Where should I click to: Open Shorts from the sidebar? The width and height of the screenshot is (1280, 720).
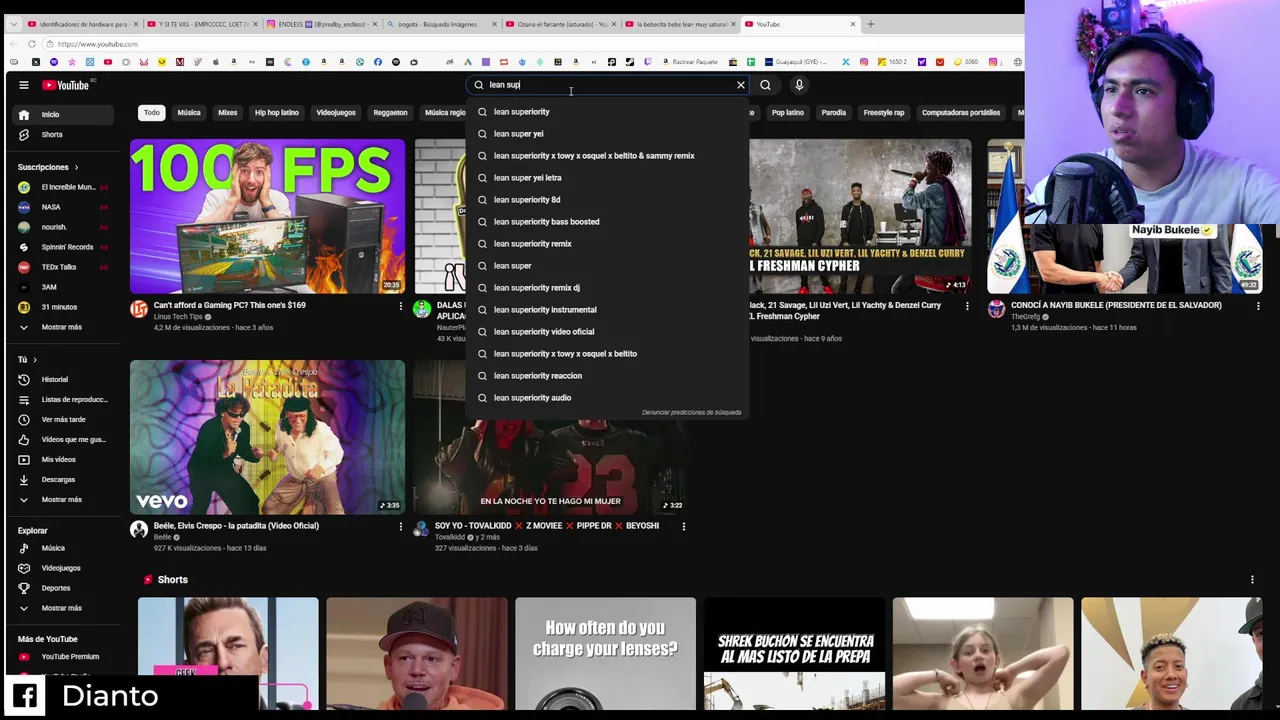[60, 135]
